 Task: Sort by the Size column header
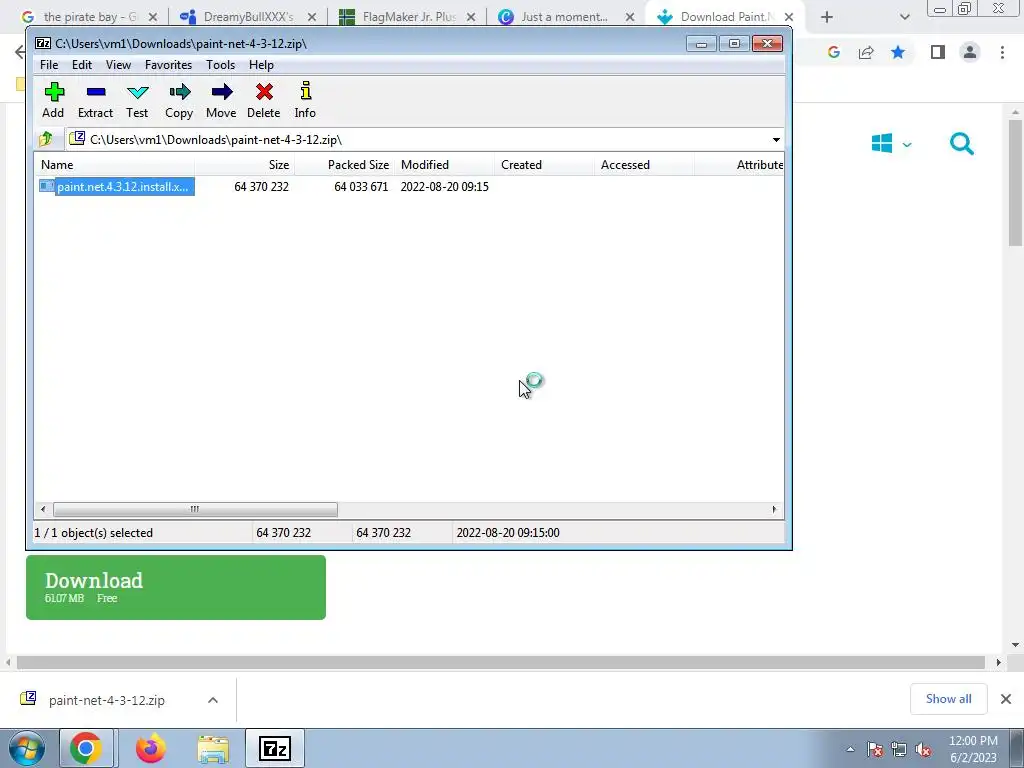244,165
